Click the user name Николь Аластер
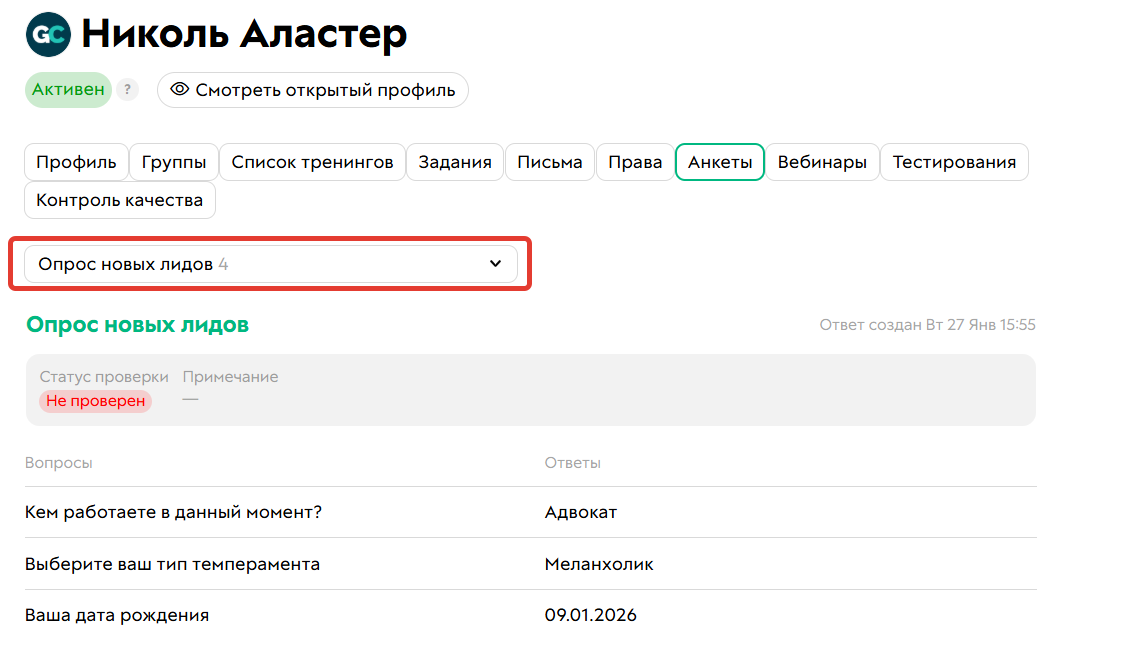1125x647 pixels. tap(244, 33)
